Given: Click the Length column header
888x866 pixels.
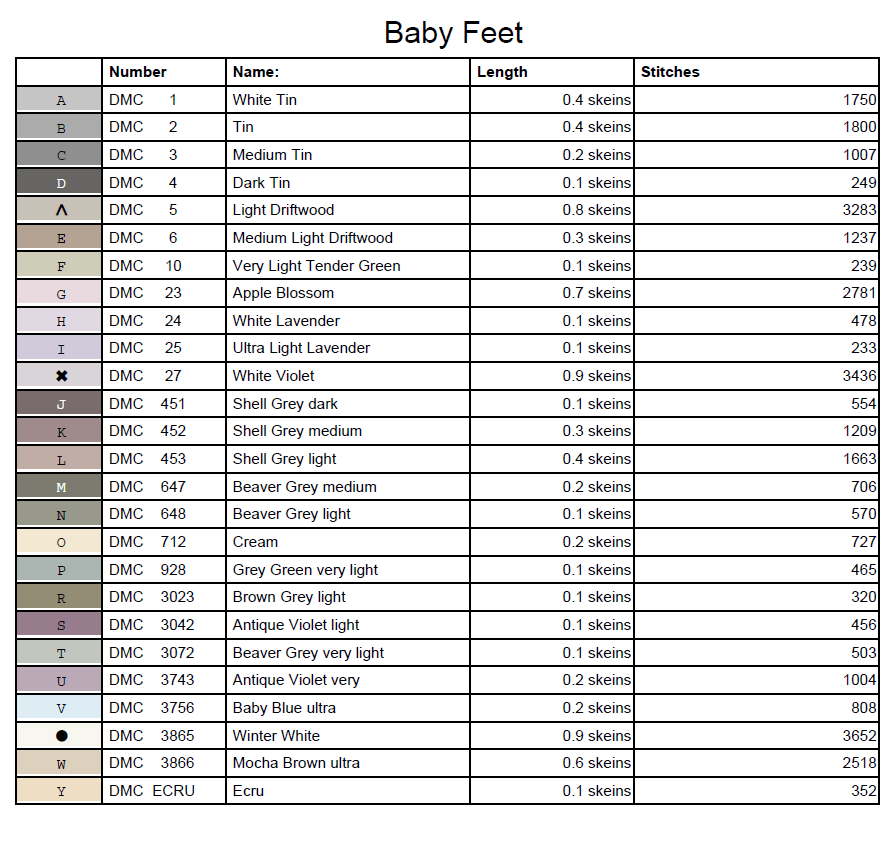Looking at the screenshot, I should (x=502, y=72).
